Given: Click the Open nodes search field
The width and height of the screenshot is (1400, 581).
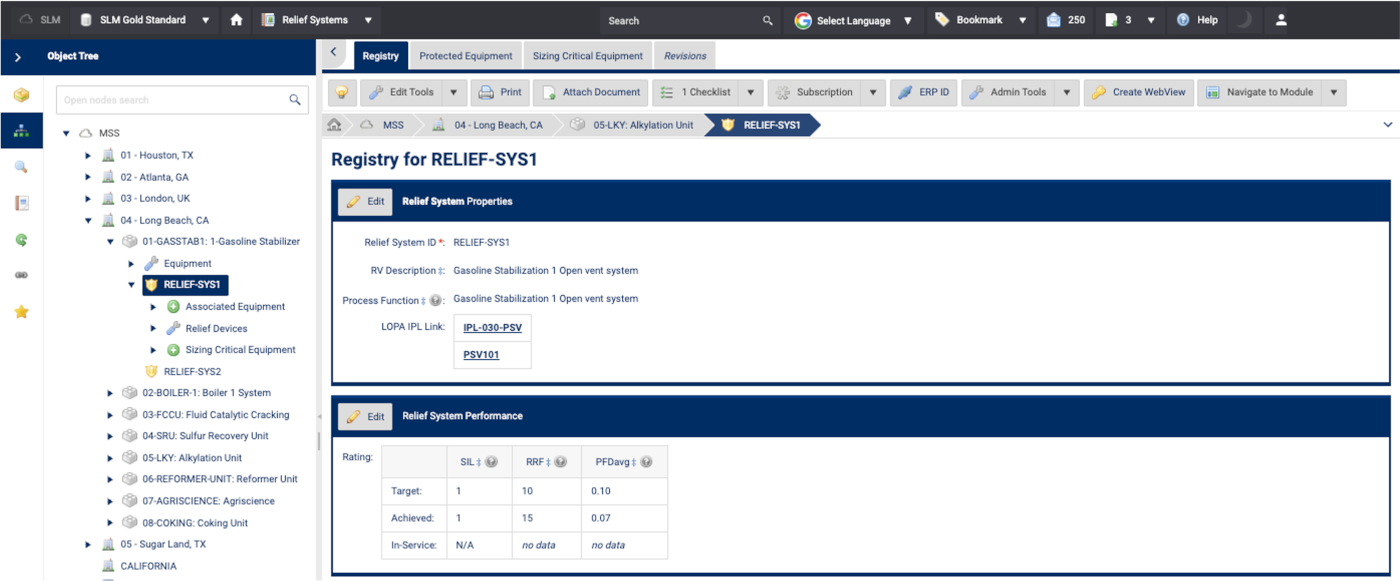Looking at the screenshot, I should coord(172,100).
